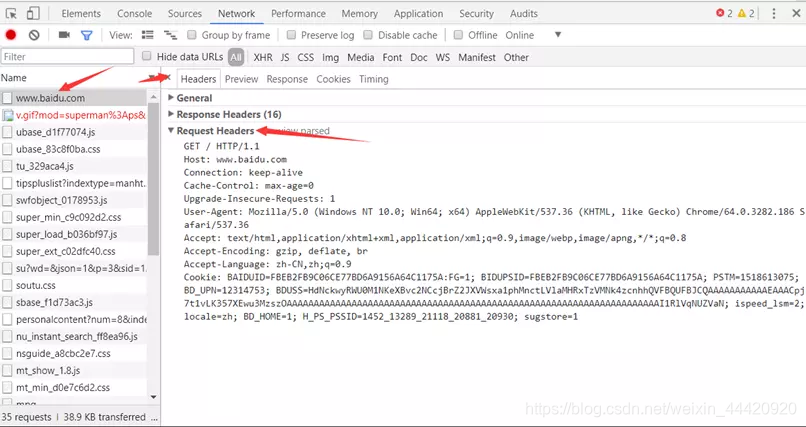Select the Headers detail tab
The height and width of the screenshot is (427, 806).
pos(198,79)
